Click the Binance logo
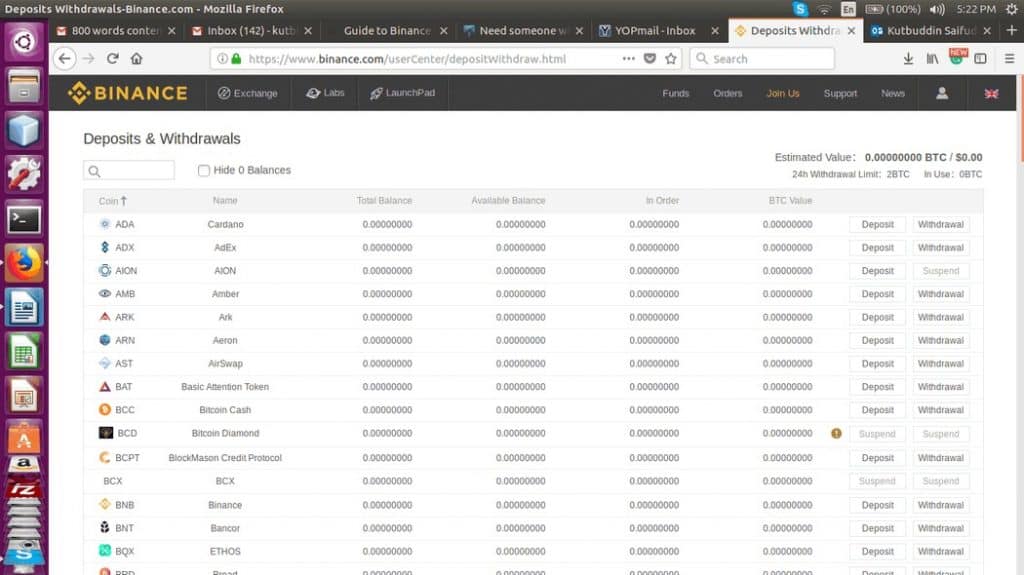1024x575 pixels. coord(127,93)
